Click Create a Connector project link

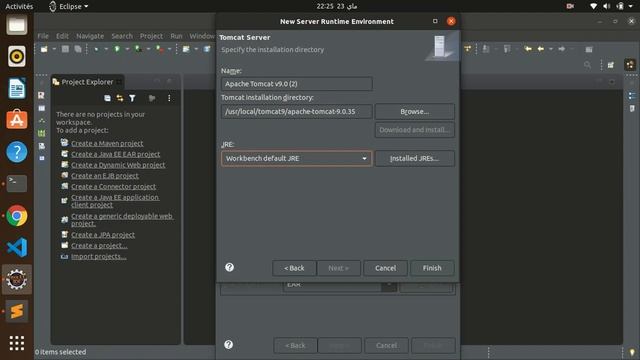pyautogui.click(x=113, y=186)
